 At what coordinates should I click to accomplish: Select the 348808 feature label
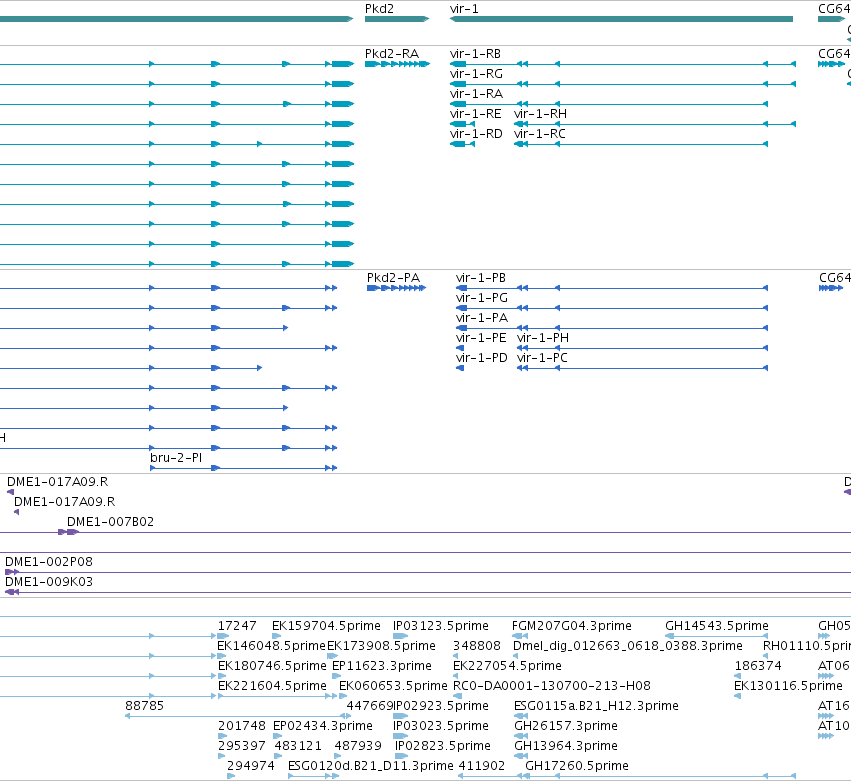[x=477, y=646]
